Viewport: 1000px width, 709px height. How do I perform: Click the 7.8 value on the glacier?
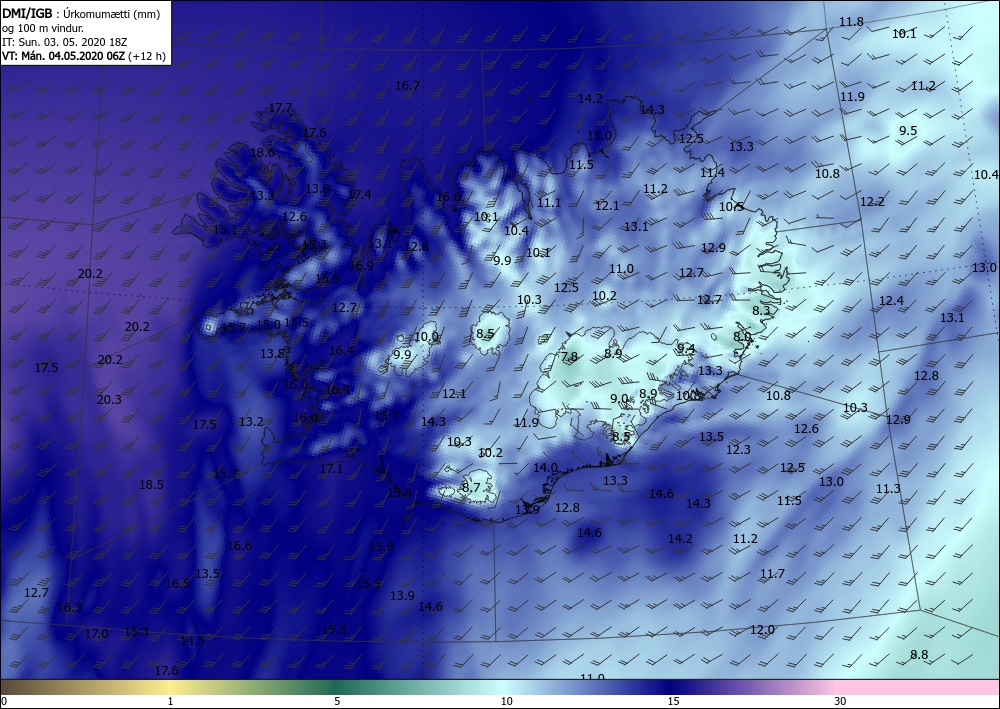pos(569,356)
